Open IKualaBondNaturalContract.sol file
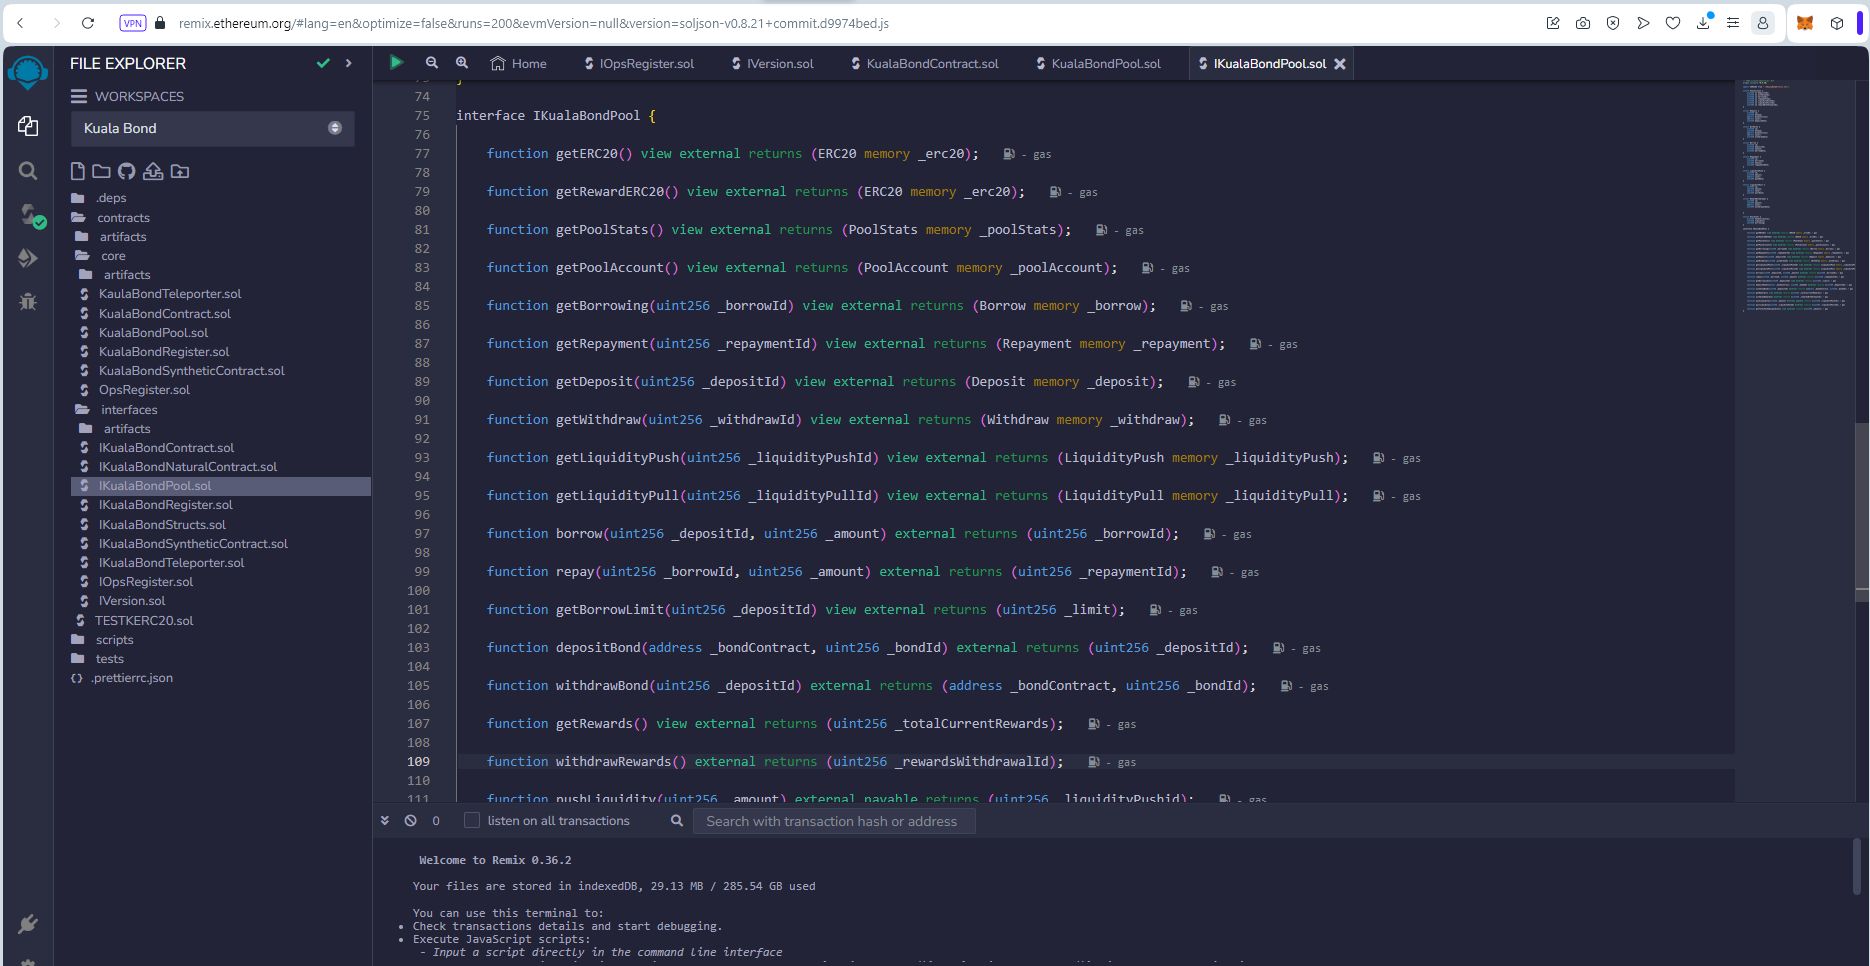The height and width of the screenshot is (966, 1870). pyautogui.click(x=188, y=467)
